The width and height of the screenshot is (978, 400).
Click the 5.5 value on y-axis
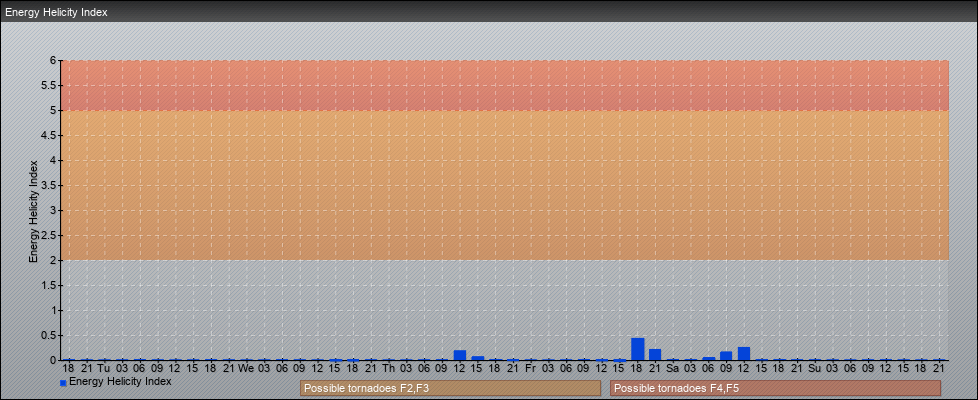tap(49, 85)
